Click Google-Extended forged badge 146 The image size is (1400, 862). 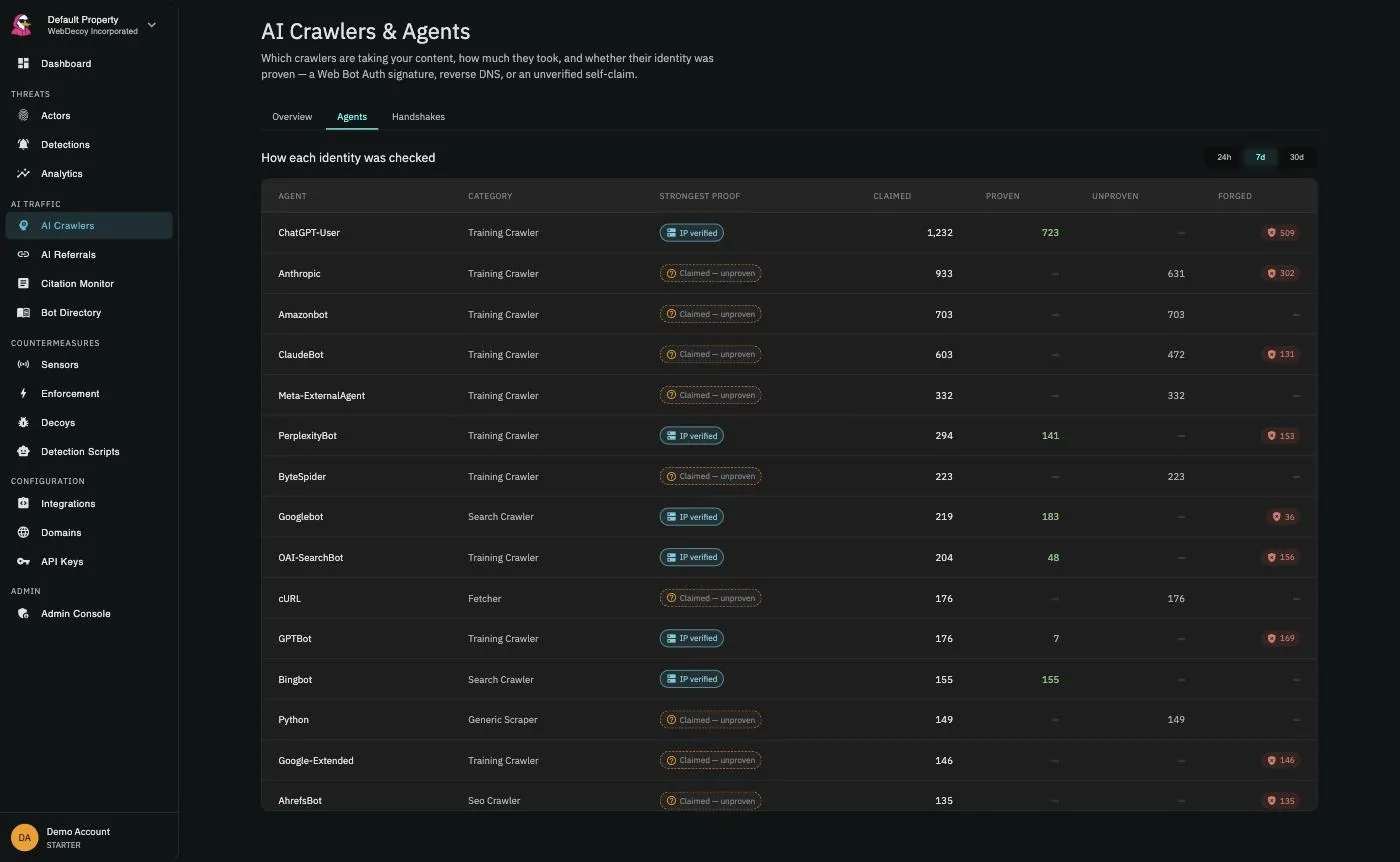[x=1281, y=760]
